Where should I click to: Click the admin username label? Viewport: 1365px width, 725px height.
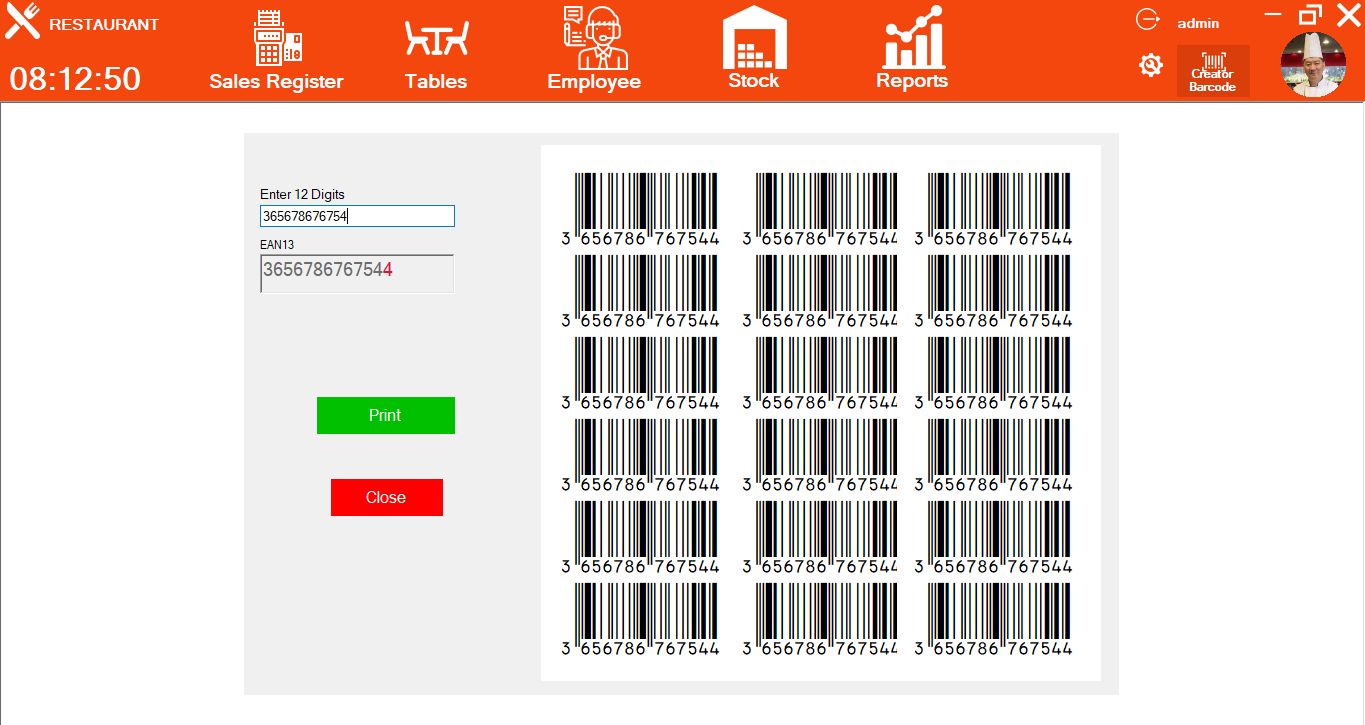coord(1198,23)
